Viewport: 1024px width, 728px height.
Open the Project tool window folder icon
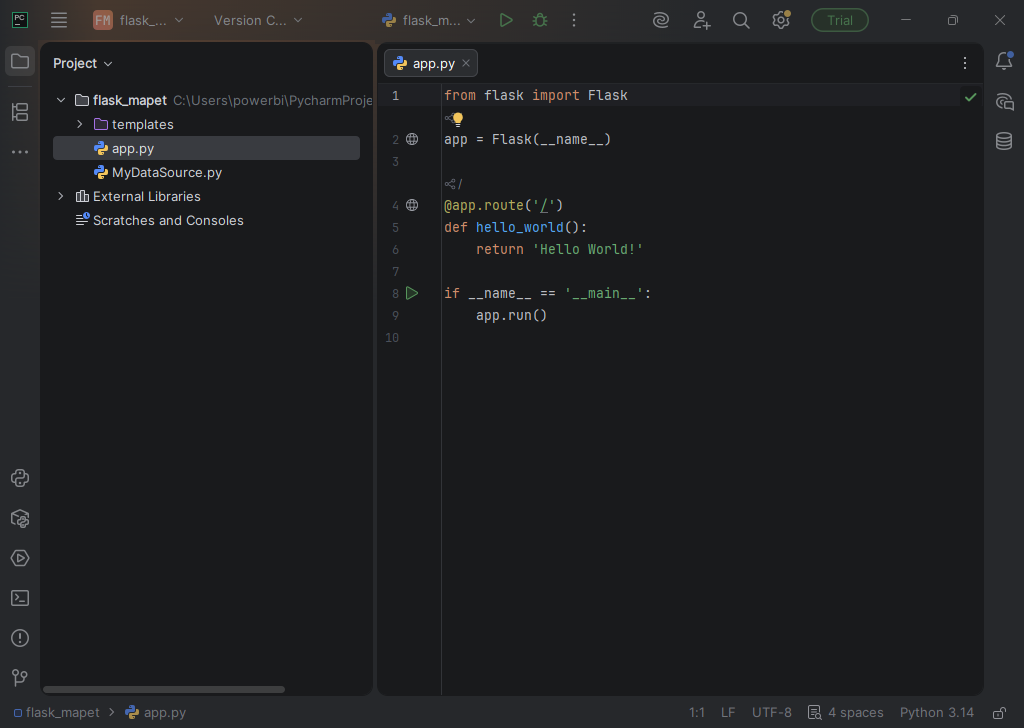click(20, 61)
